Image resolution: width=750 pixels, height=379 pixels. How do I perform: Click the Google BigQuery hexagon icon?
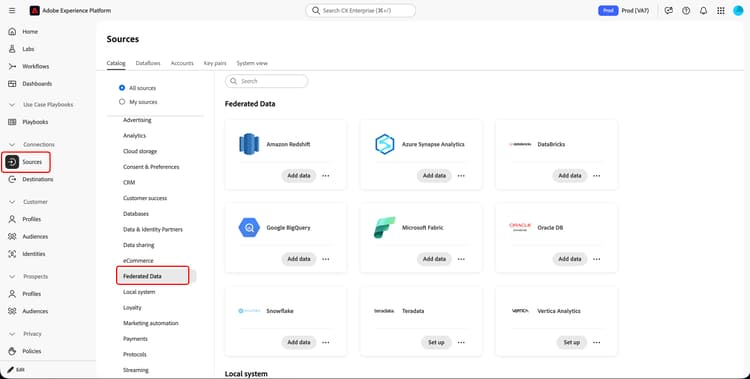(x=249, y=228)
